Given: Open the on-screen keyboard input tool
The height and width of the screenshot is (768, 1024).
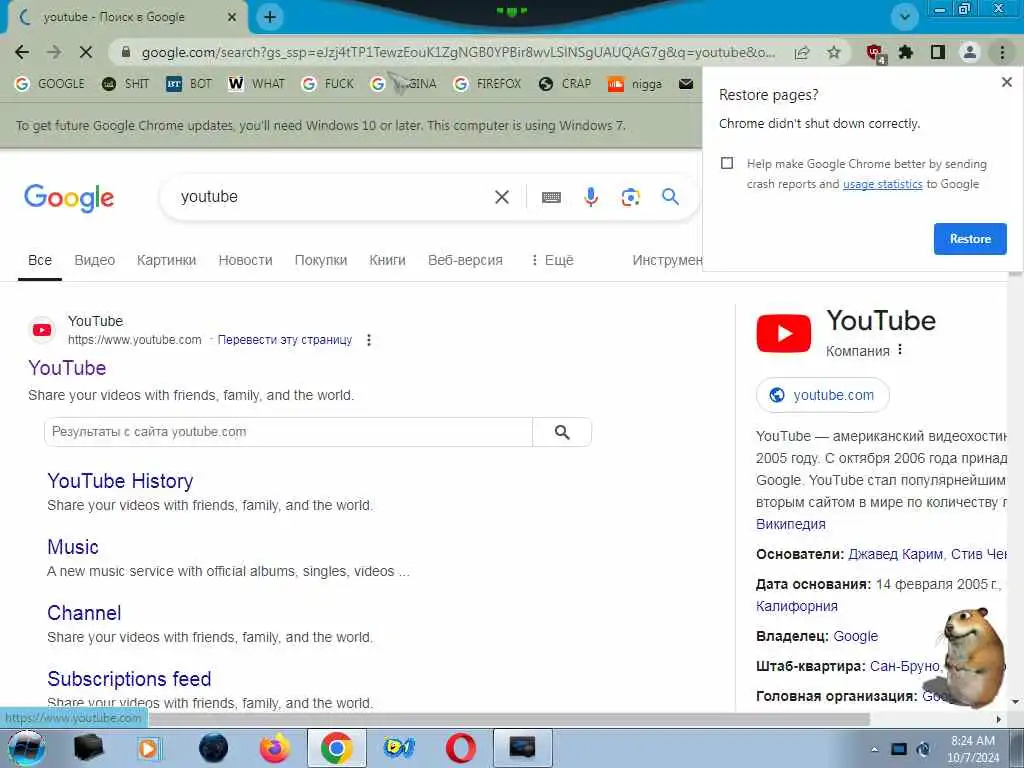Looking at the screenshot, I should tap(551, 197).
